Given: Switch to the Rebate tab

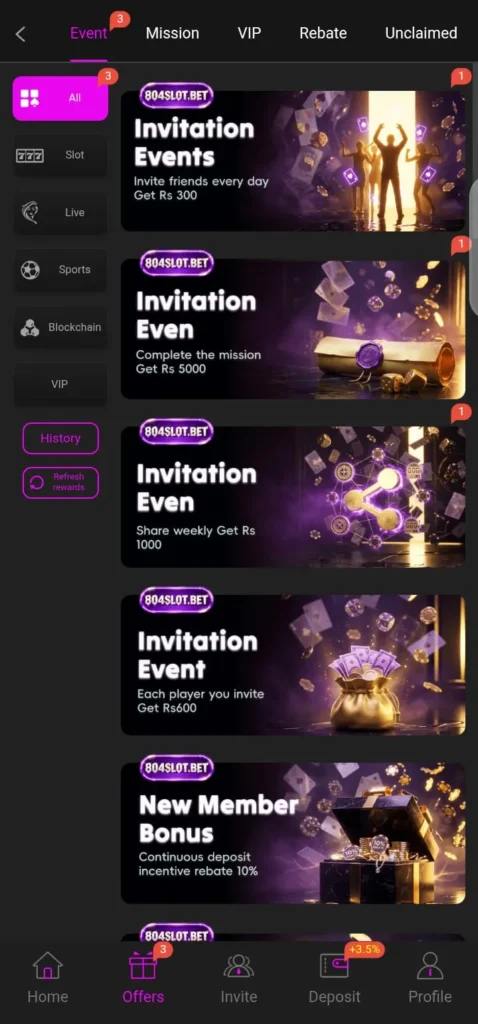Looking at the screenshot, I should [323, 33].
